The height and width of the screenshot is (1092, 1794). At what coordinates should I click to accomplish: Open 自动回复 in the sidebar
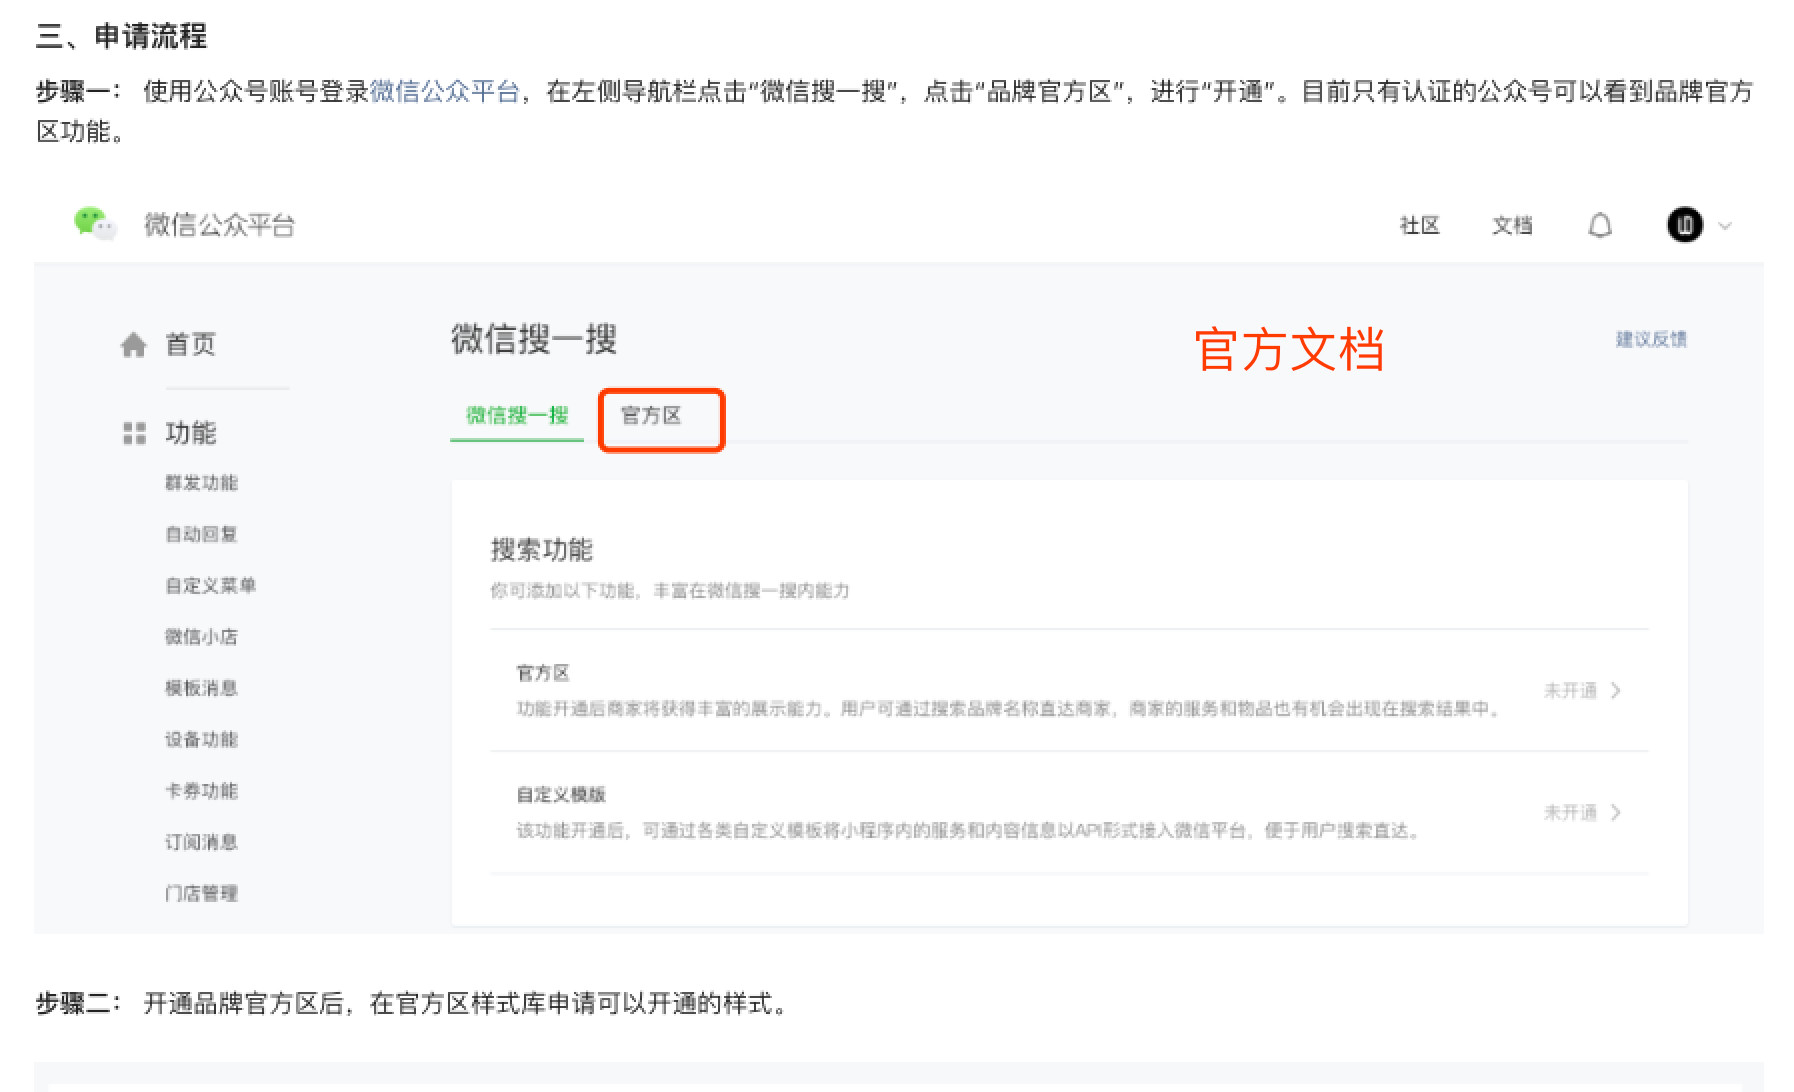tap(201, 534)
